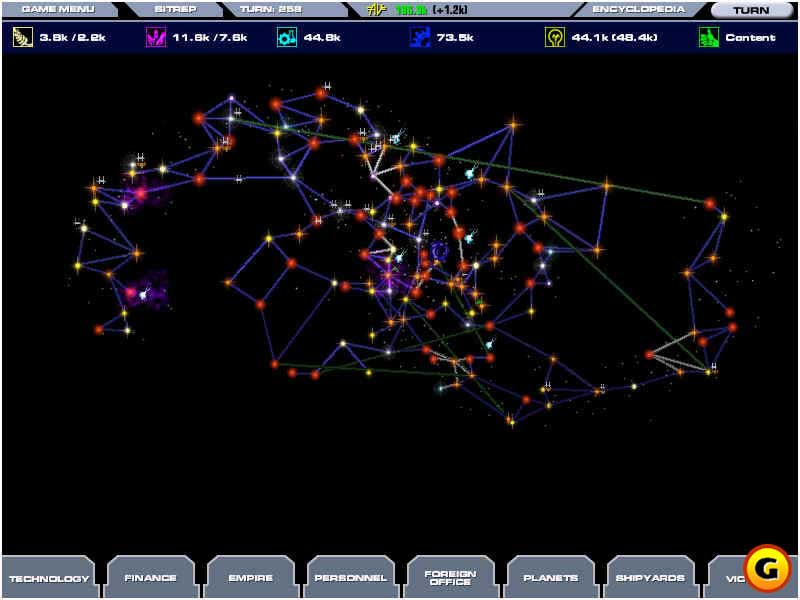Go to the Foreign Office
This screenshot has height=600, width=800.
[x=450, y=578]
